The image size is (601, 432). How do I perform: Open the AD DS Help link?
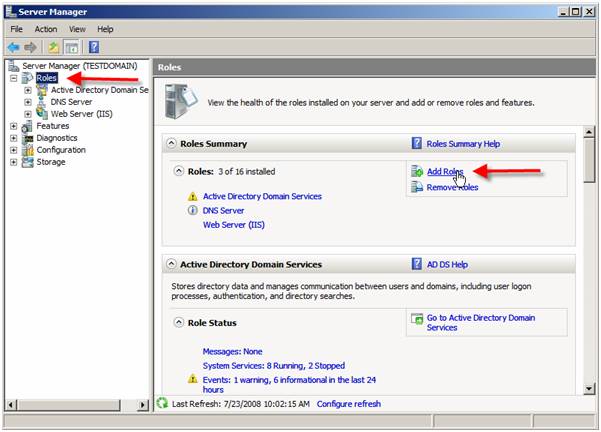pyautogui.click(x=447, y=264)
